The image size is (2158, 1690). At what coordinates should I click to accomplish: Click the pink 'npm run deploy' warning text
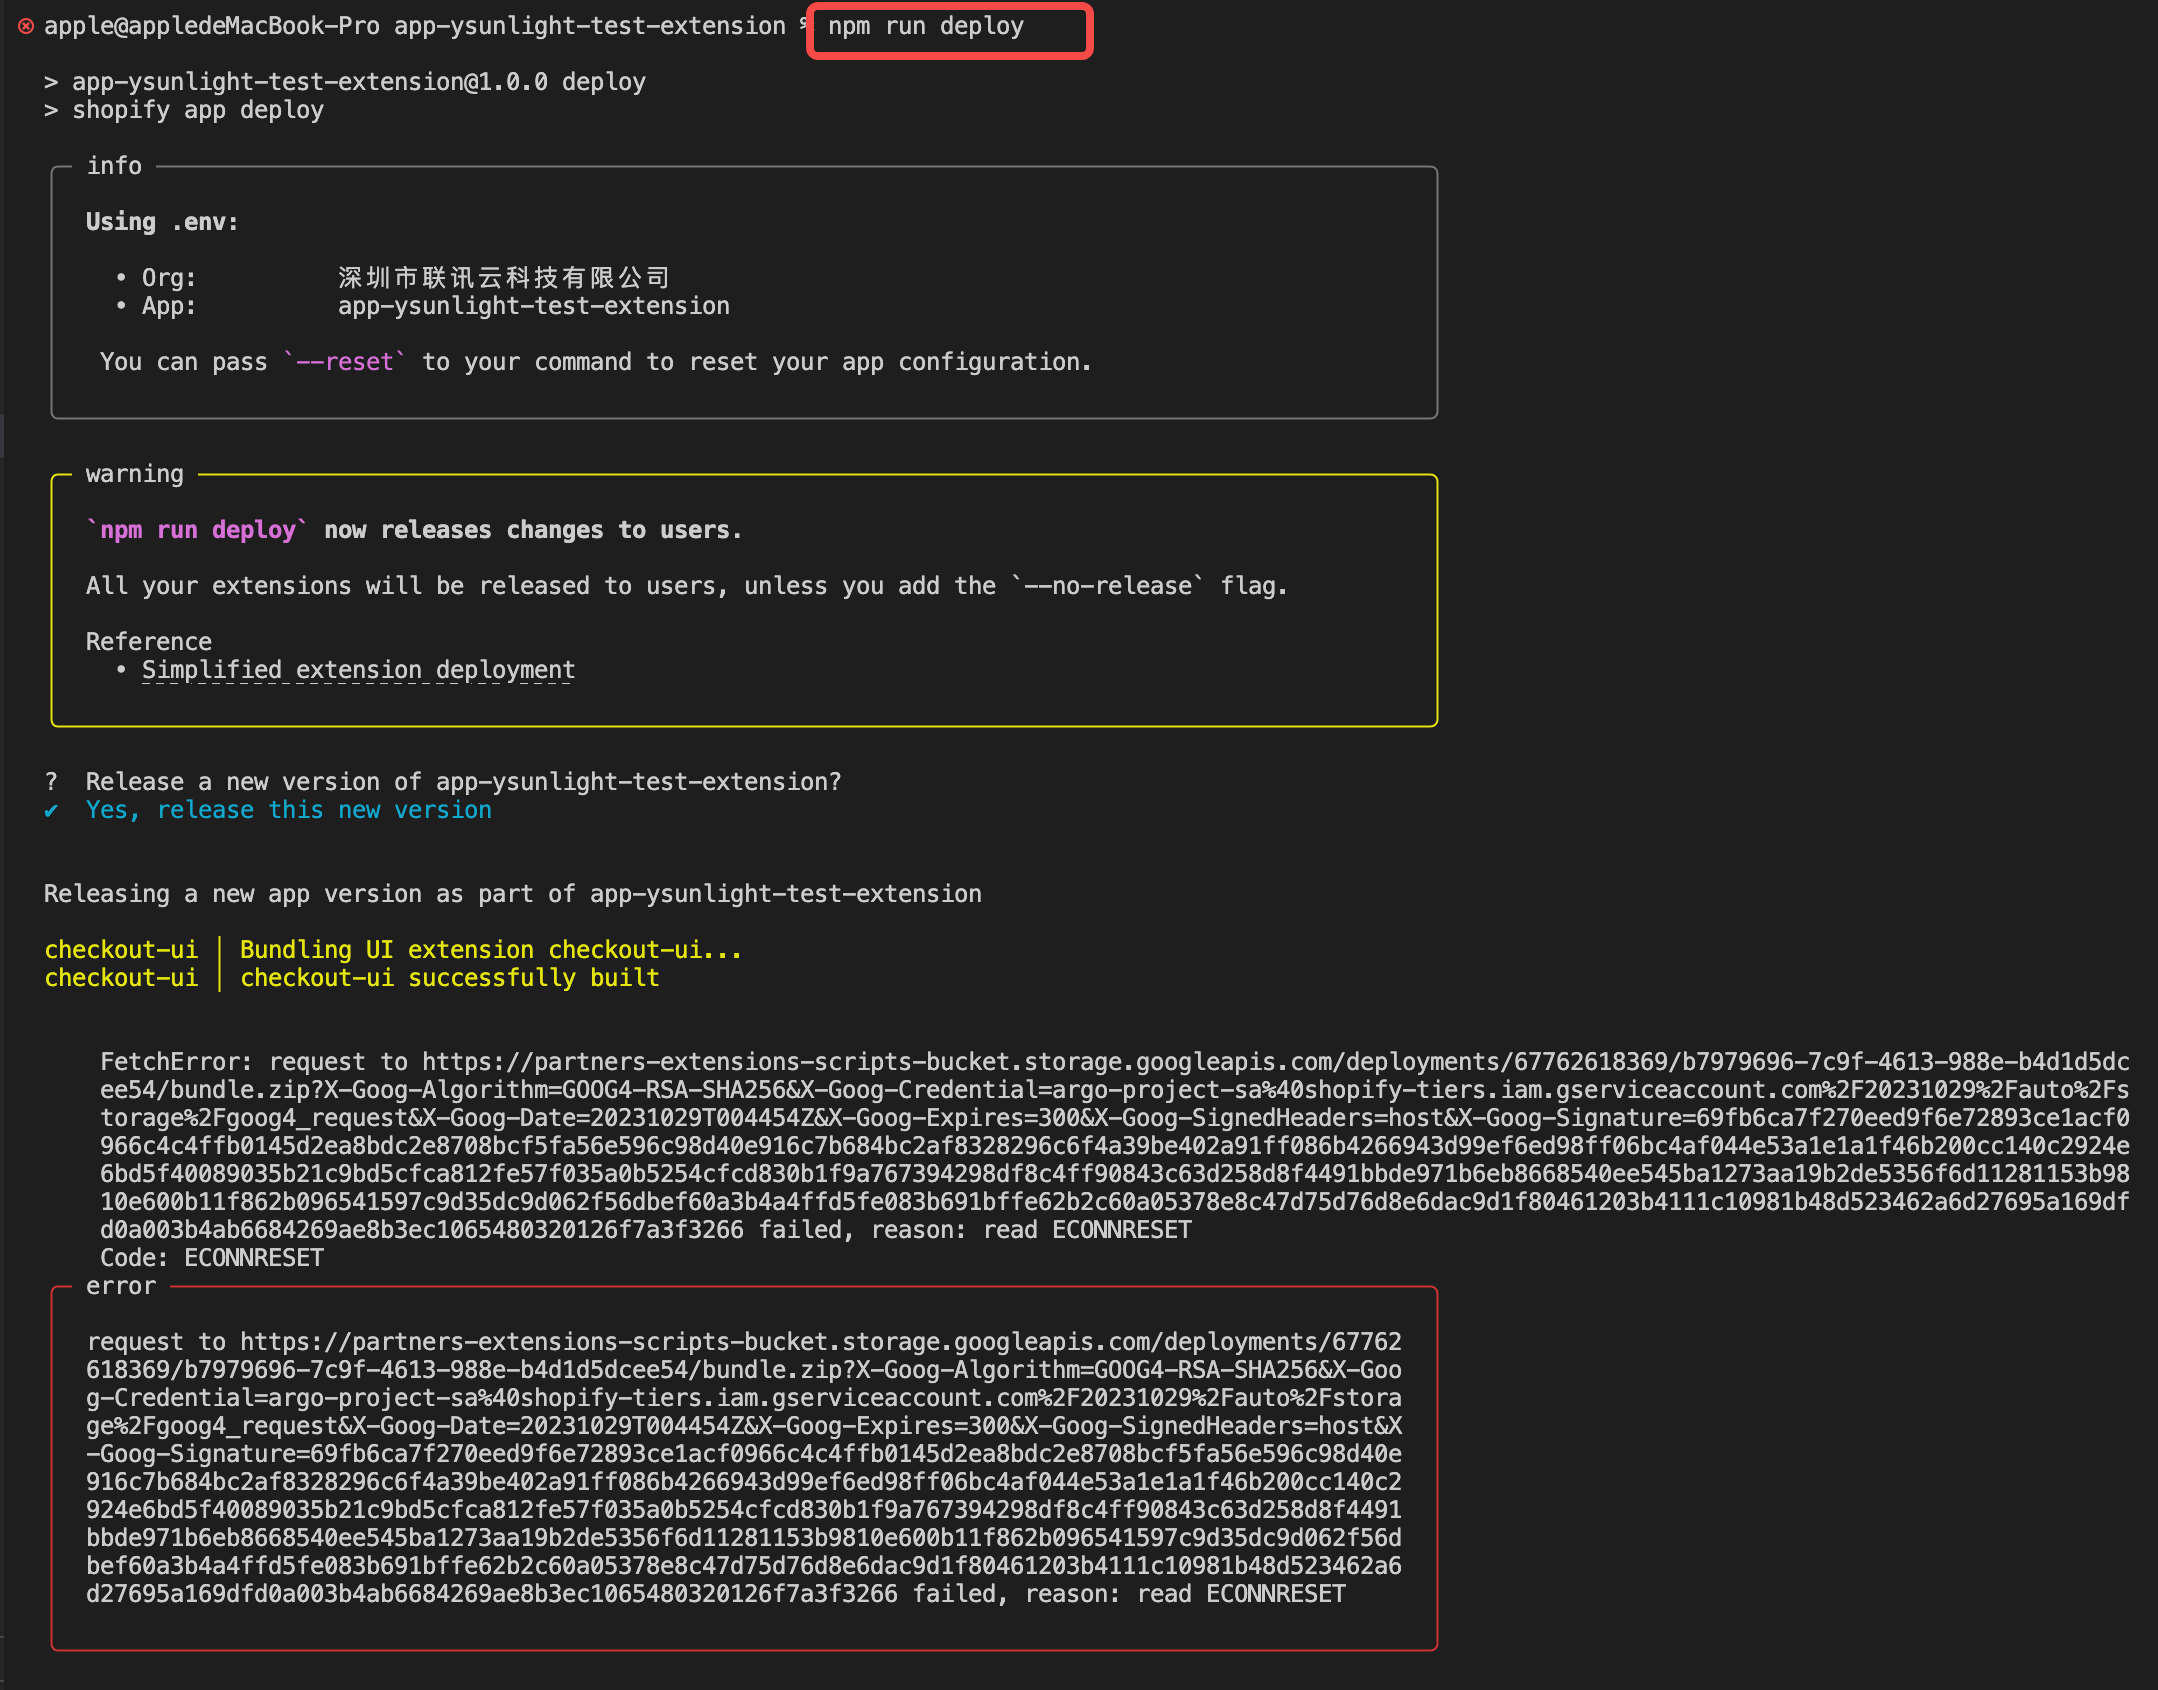click(198, 530)
